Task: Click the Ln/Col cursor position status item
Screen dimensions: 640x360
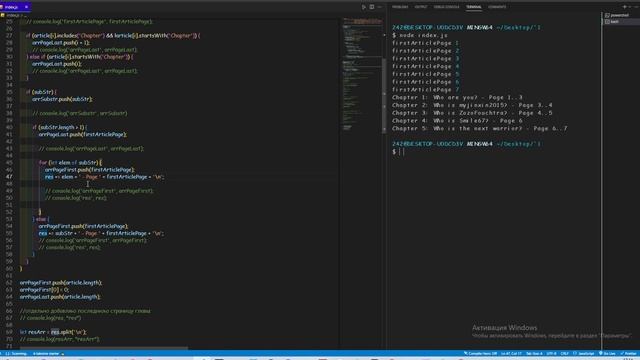Action: [x=511, y=353]
